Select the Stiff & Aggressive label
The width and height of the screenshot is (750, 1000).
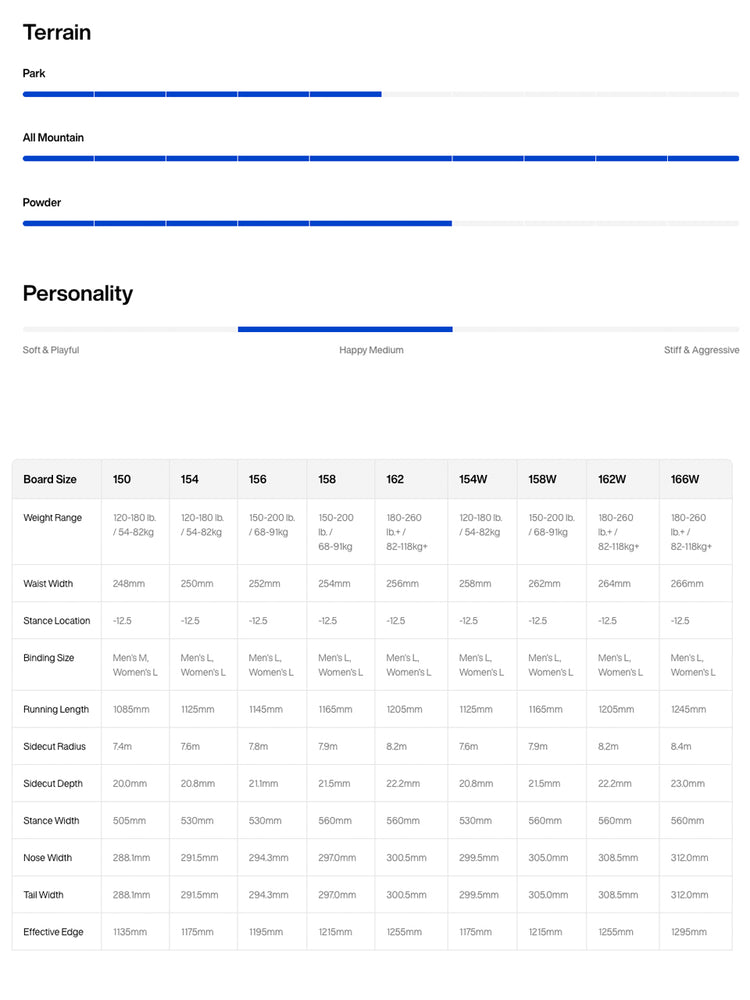(702, 349)
